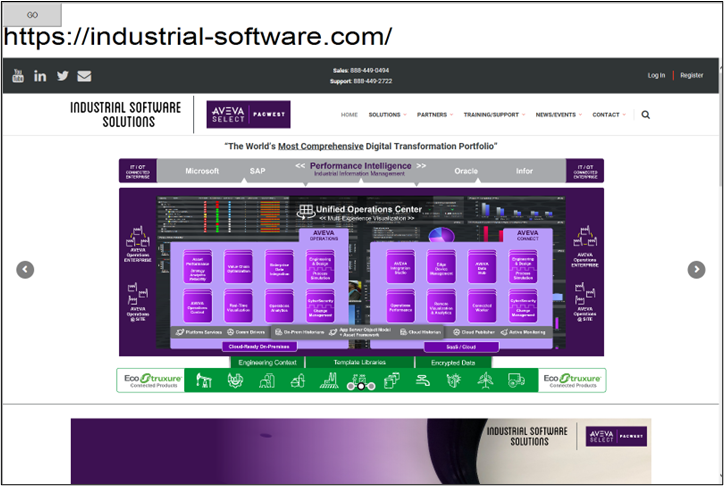This screenshot has width=724, height=486.
Task: Select the active middle carousel dot
Action: coord(361,386)
